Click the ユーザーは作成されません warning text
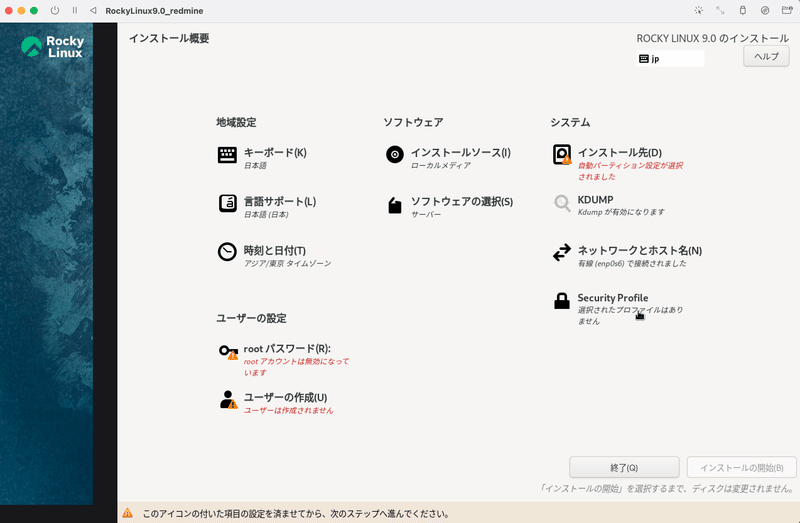This screenshot has height=523, width=800. (x=288, y=410)
